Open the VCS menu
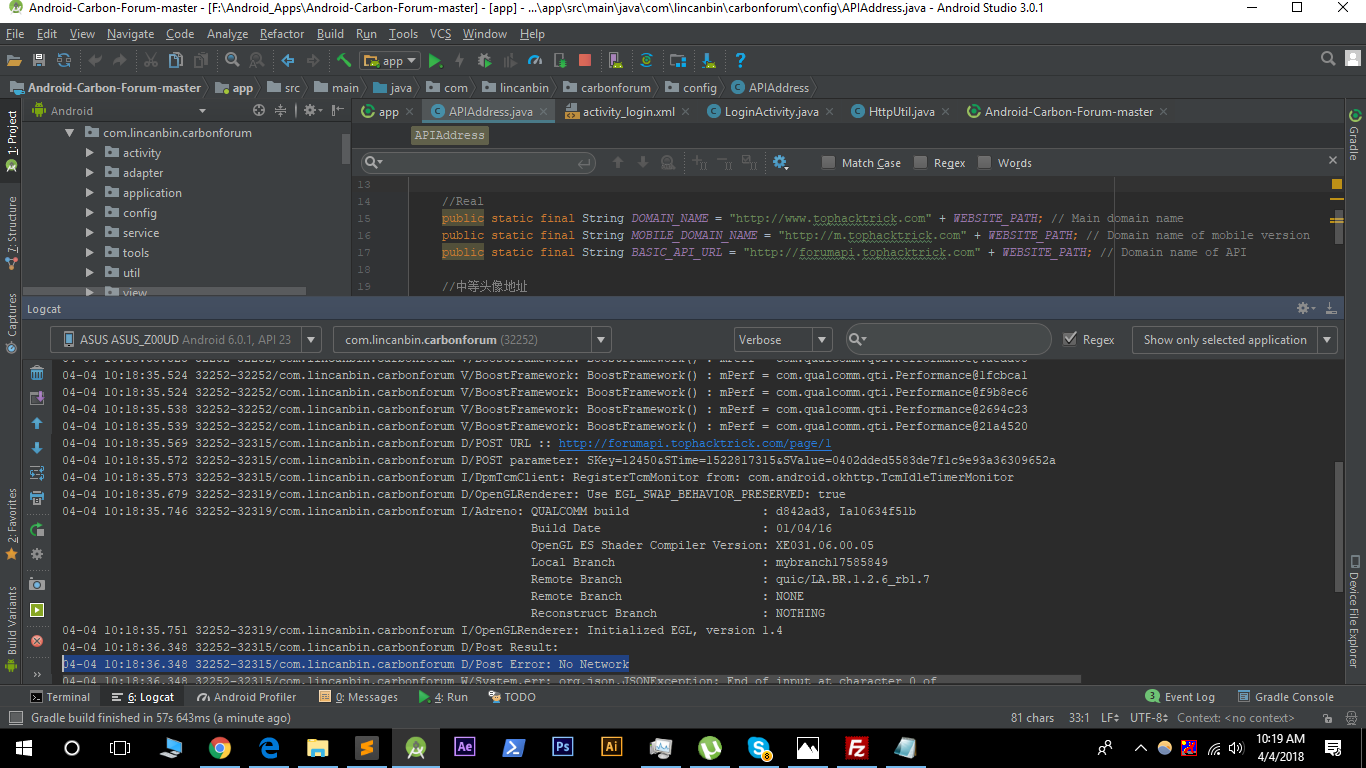Screen dimensions: 1366x768 coord(440,34)
